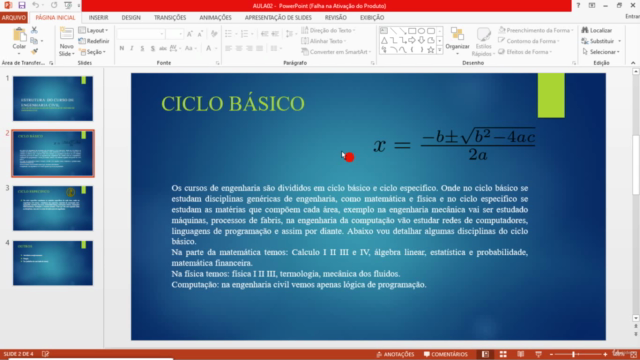Switch to APRESENTAÇÃO DE SLIDES tab
The height and width of the screenshot is (360, 640).
click(278, 18)
